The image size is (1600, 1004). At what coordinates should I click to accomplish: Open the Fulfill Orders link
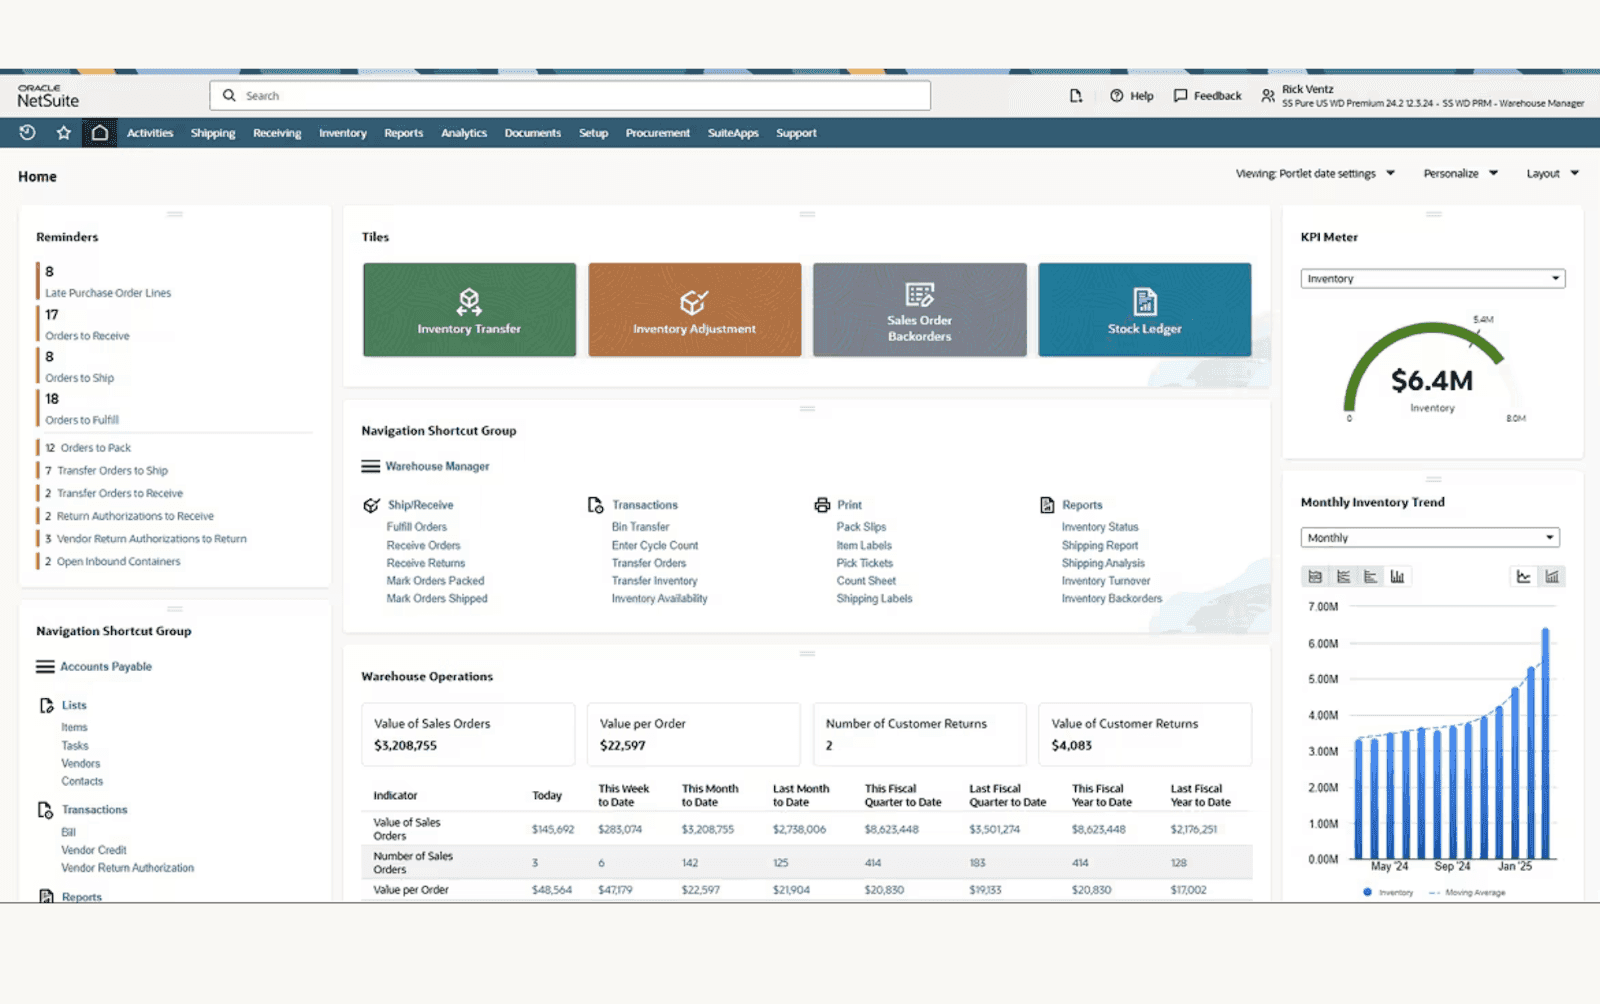click(417, 526)
